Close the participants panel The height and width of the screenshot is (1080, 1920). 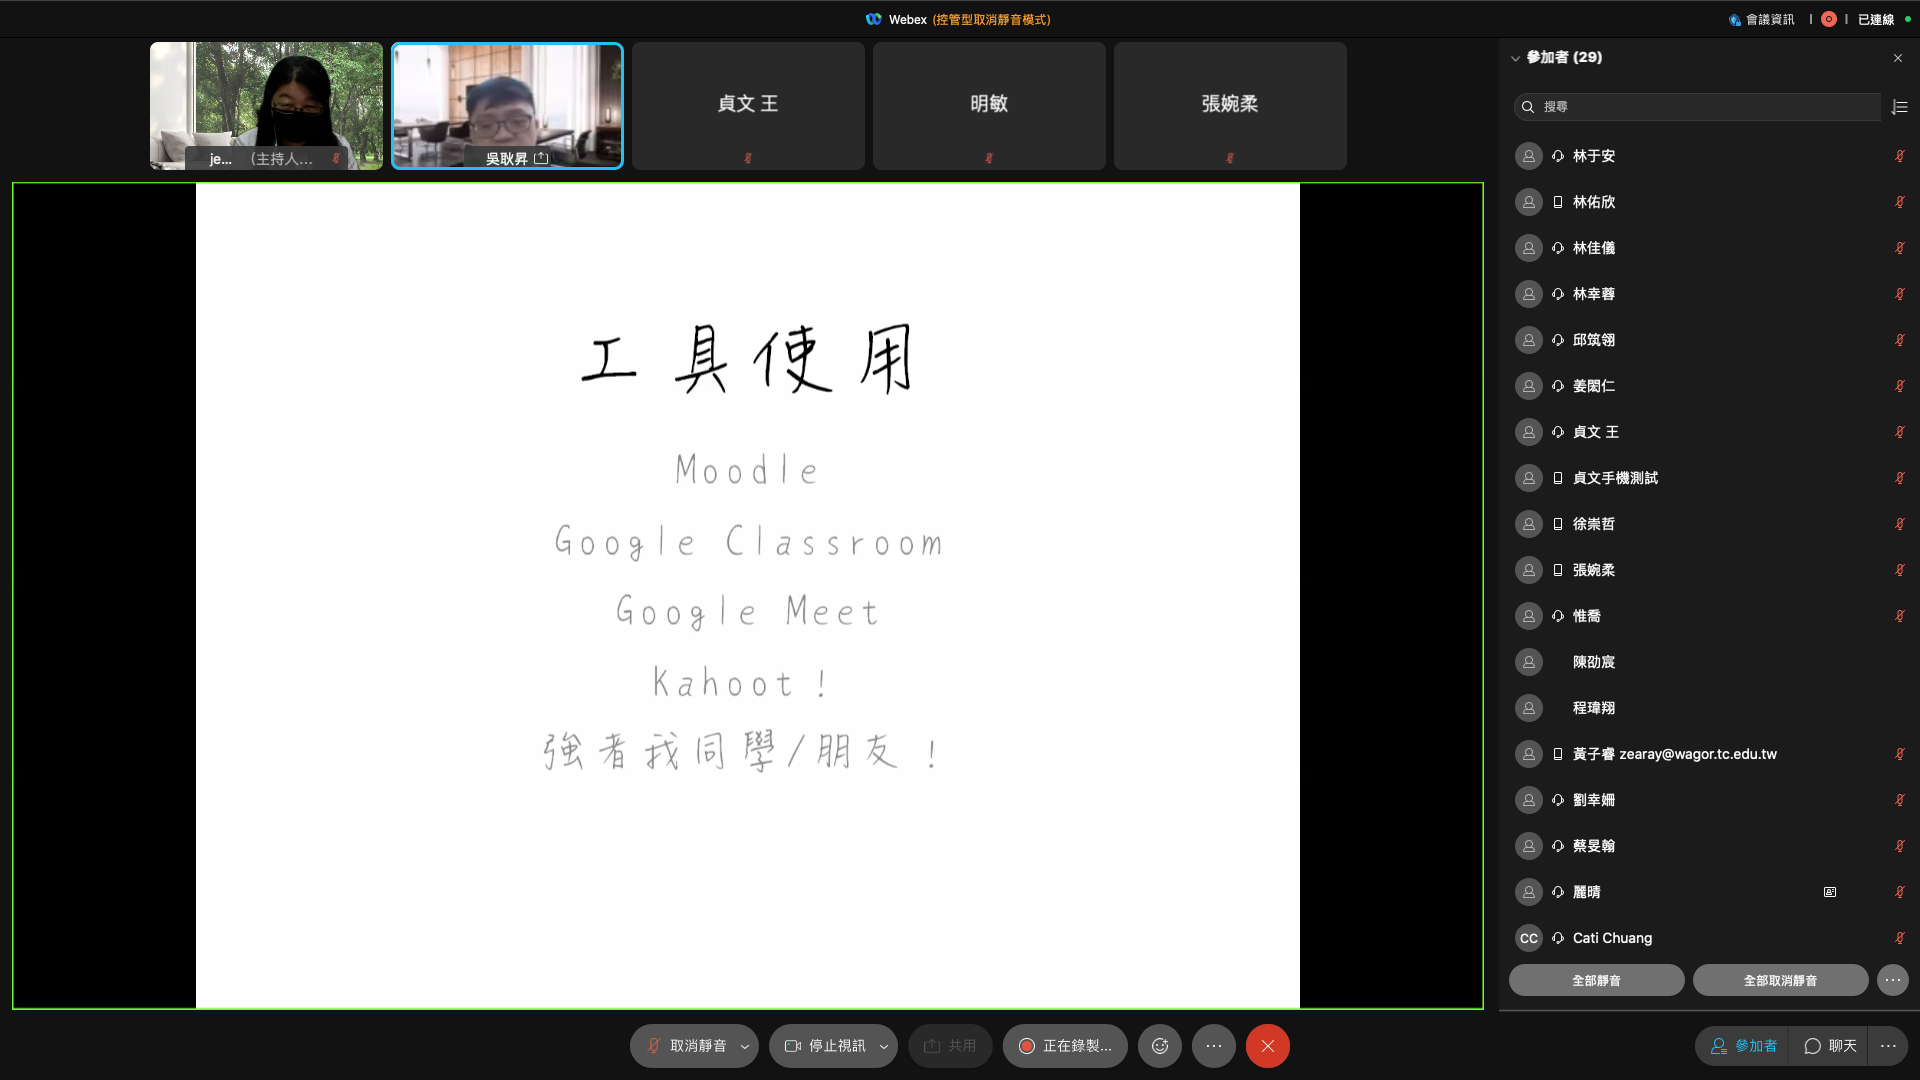(x=1898, y=58)
